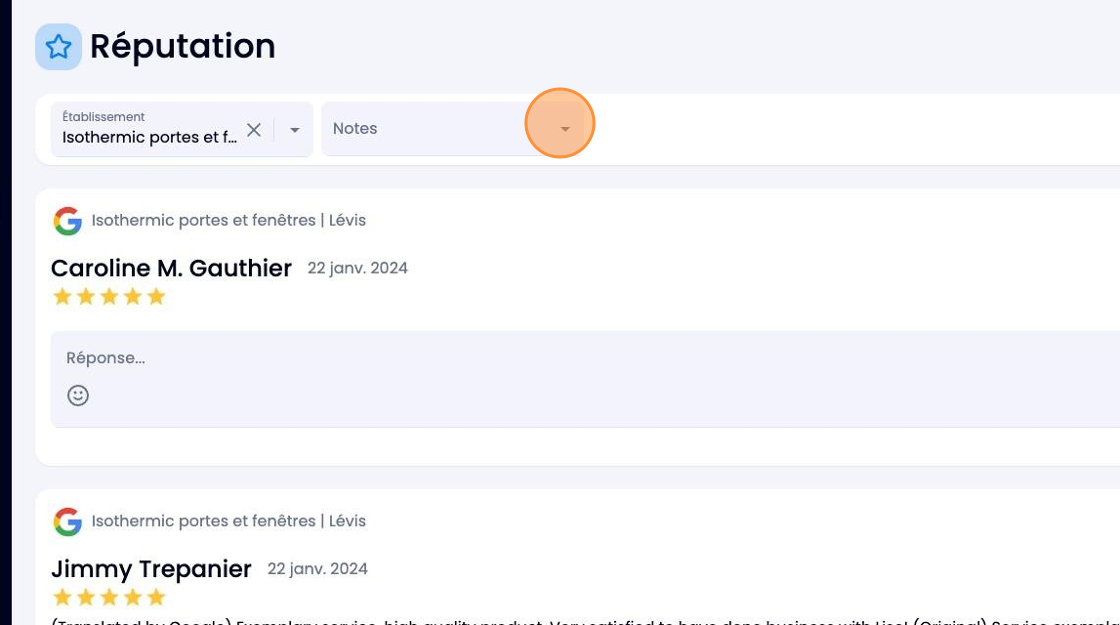Screen dimensions: 1120x625
Task: Click the establishment label above Caroline's review
Action: [x=229, y=220]
